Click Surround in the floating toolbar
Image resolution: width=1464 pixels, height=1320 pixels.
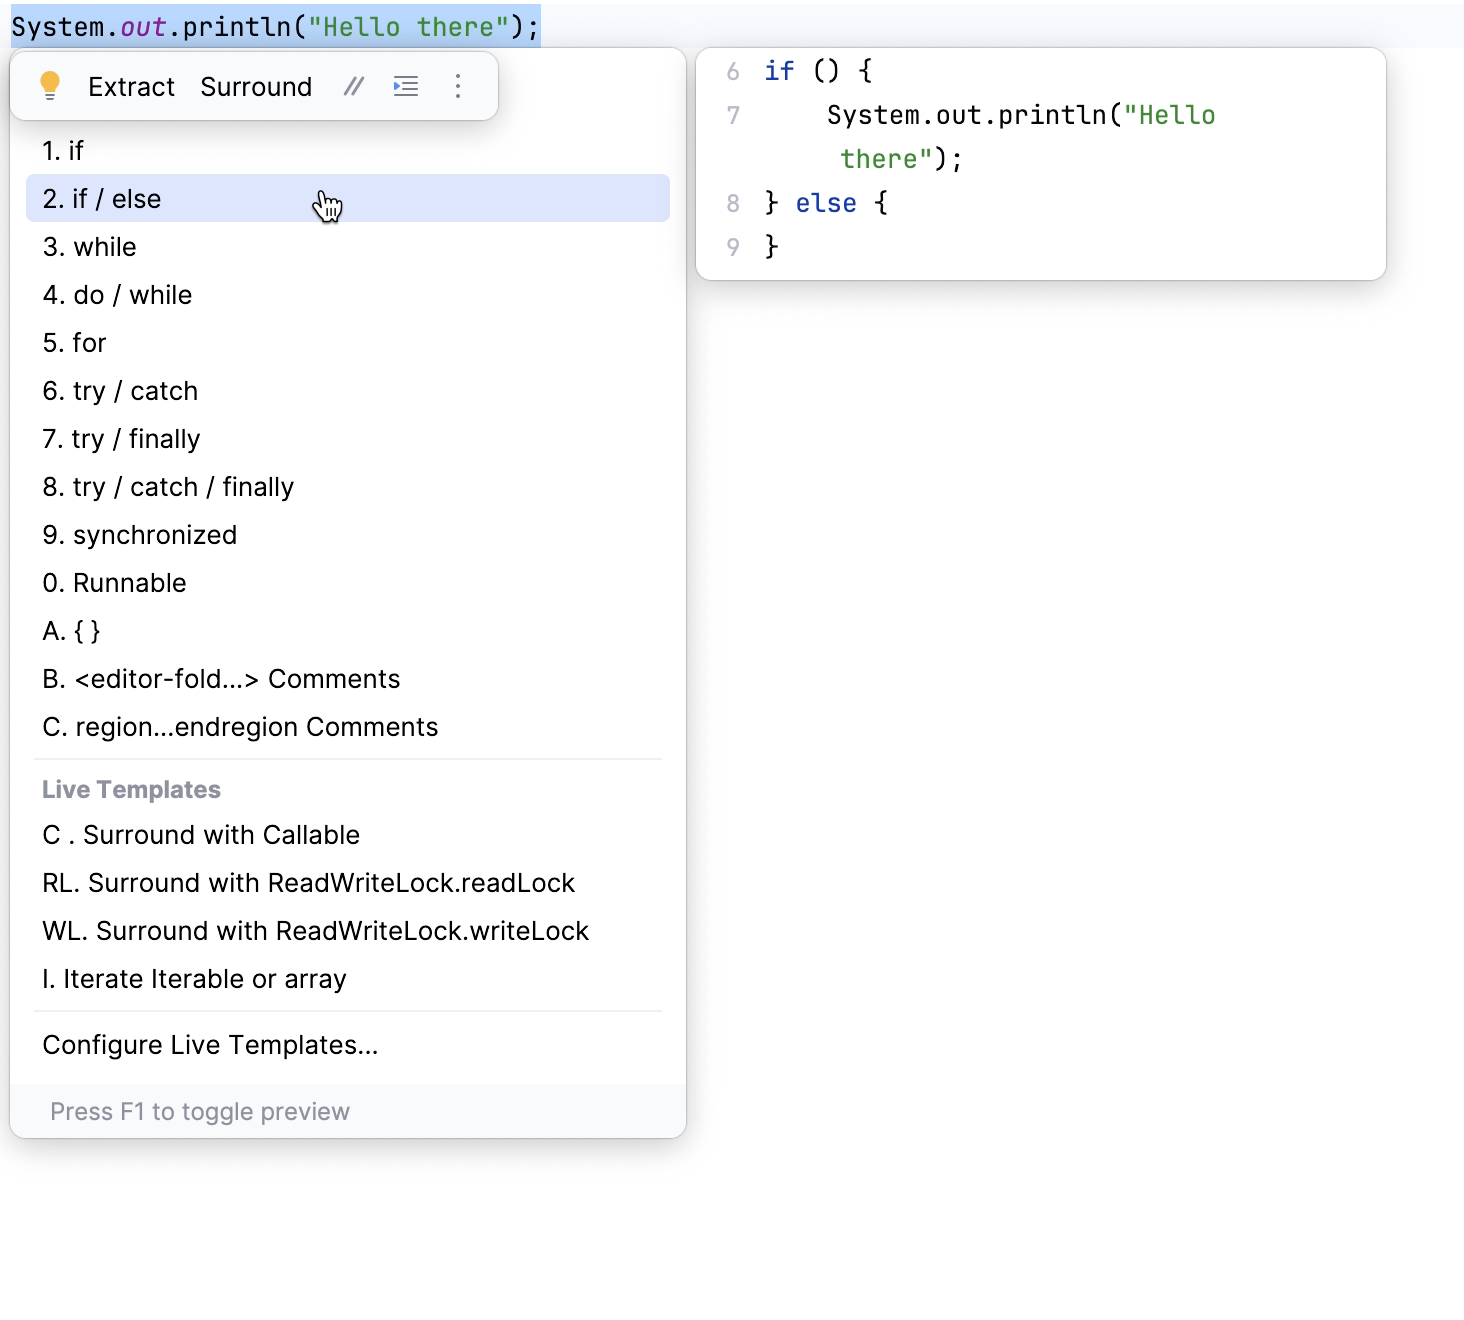tap(256, 87)
